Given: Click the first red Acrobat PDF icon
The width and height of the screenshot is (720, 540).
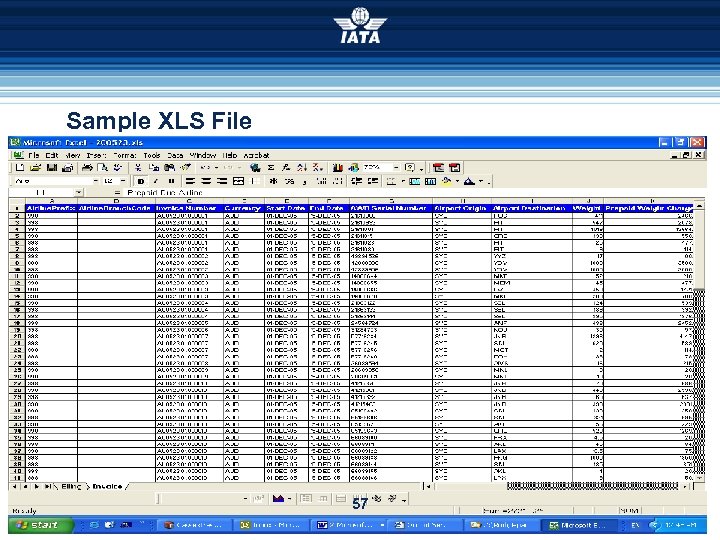Looking at the screenshot, I should coord(439,168).
